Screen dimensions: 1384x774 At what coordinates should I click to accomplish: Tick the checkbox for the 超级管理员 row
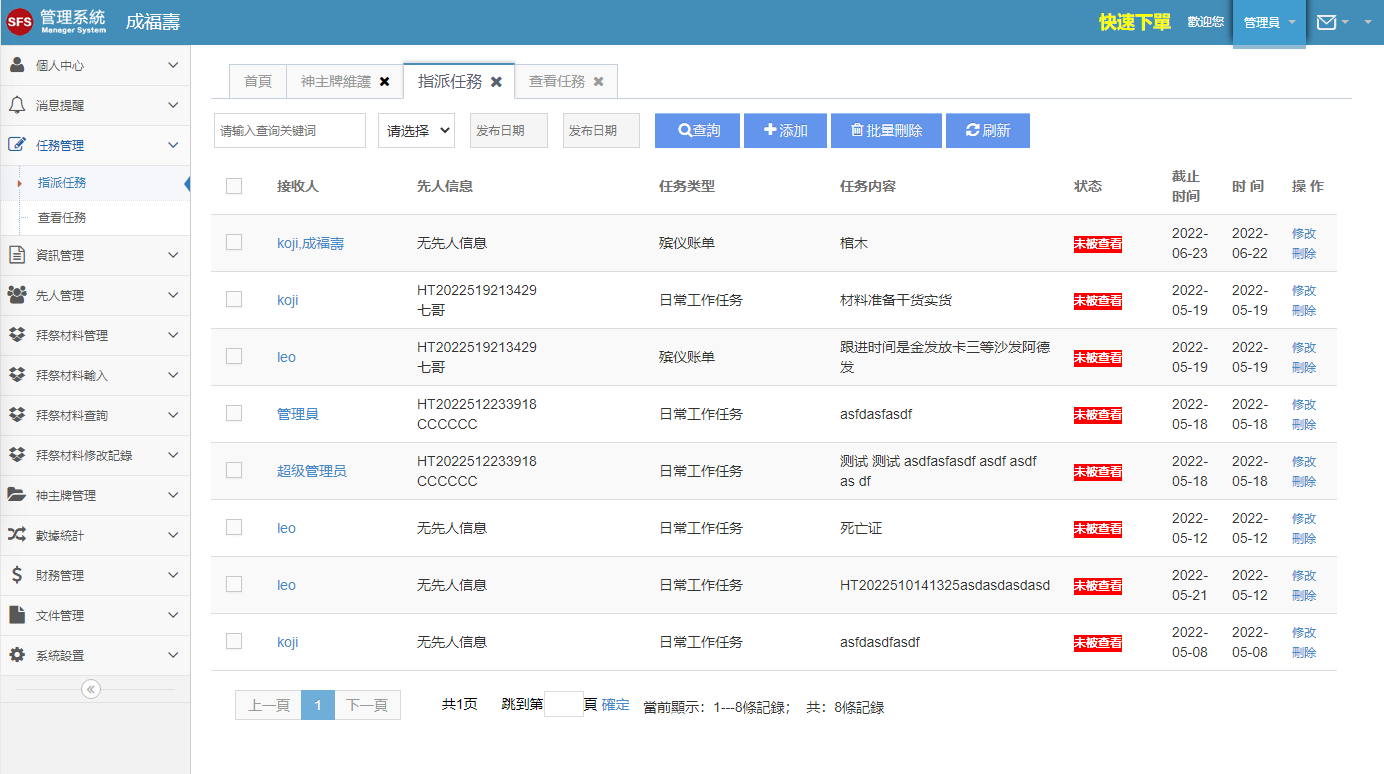pos(234,470)
